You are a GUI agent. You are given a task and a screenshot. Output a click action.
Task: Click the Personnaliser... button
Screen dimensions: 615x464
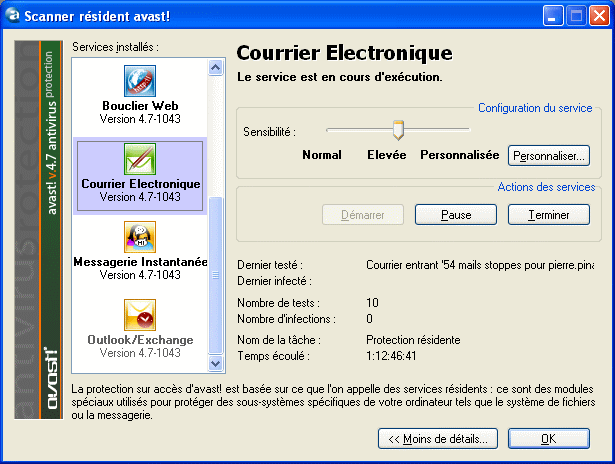pyautogui.click(x=549, y=156)
